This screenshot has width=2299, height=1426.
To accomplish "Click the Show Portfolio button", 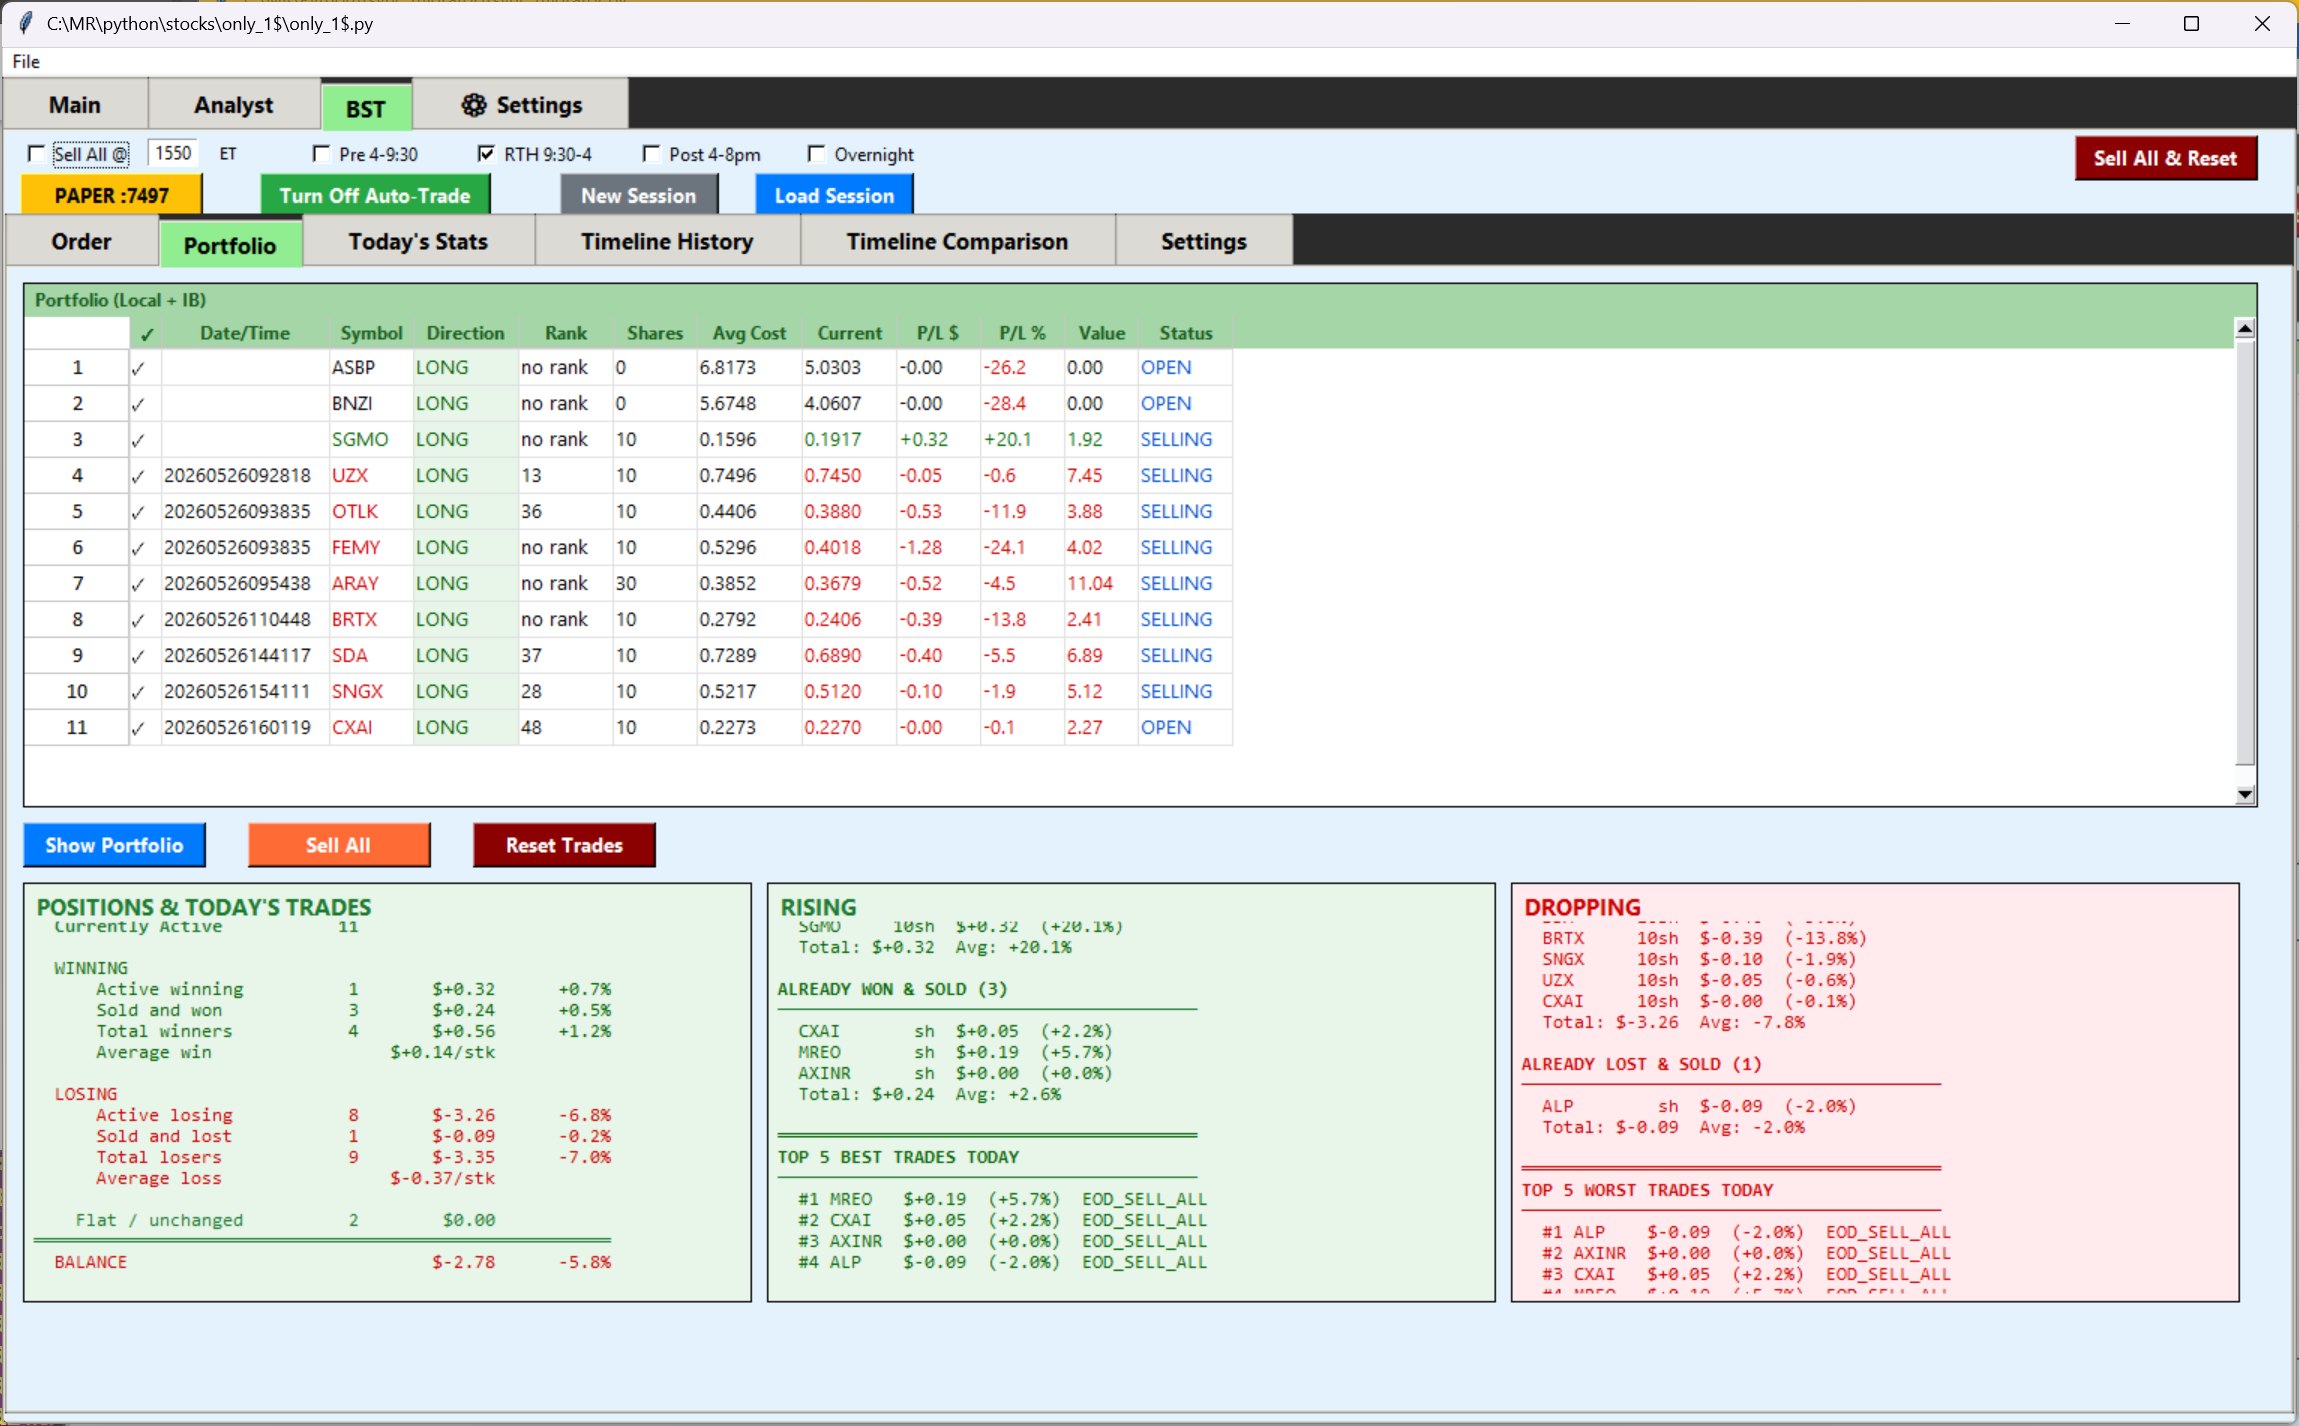I will coord(114,845).
